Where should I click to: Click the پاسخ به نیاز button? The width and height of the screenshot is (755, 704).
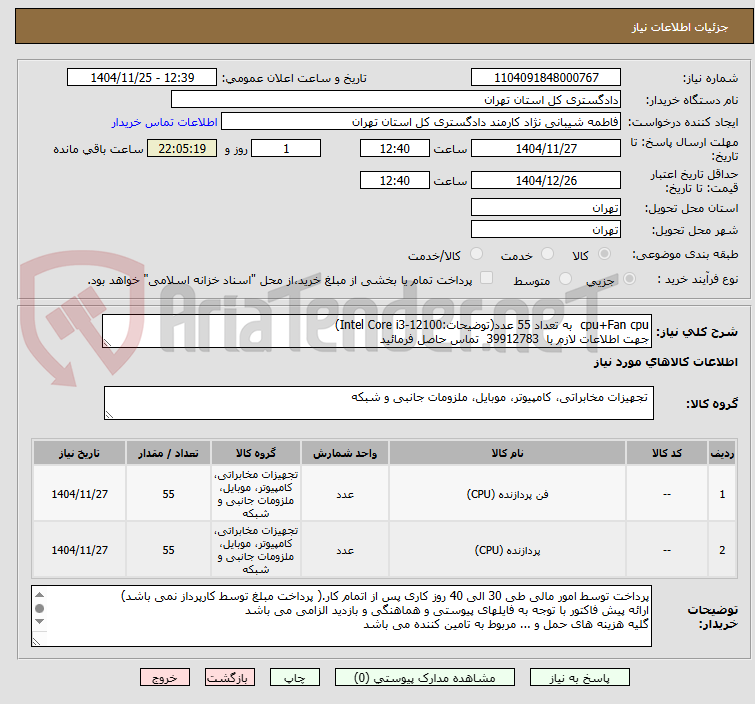point(580,678)
